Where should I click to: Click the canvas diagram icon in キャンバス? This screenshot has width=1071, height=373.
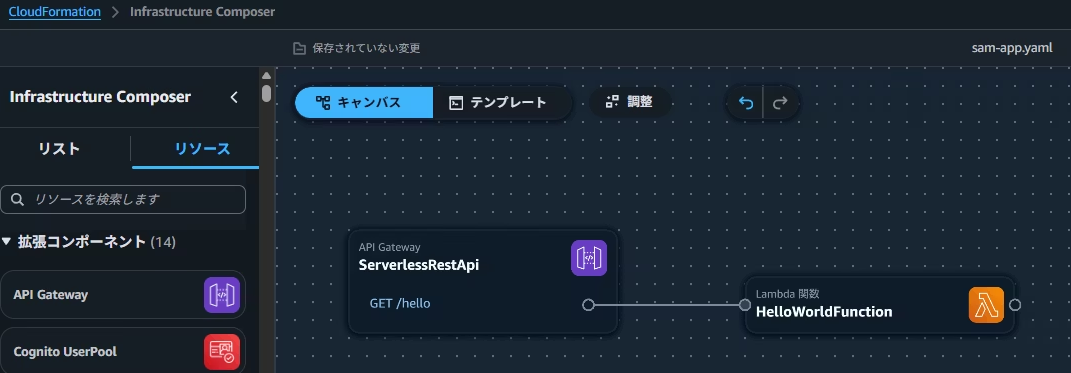(x=323, y=102)
